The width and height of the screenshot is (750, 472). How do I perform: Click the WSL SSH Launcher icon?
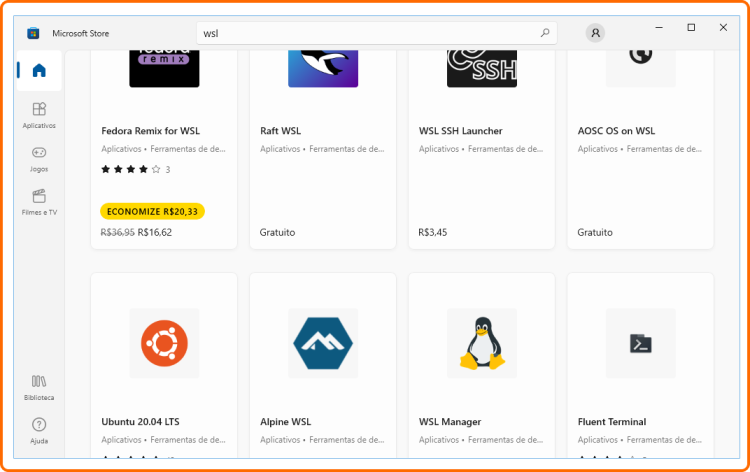(x=482, y=68)
